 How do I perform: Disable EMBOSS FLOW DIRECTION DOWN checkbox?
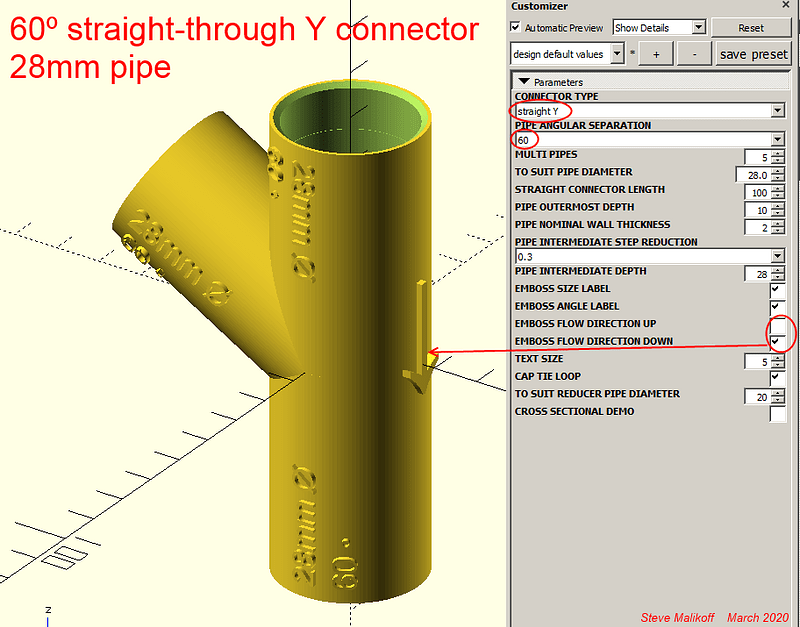point(777,342)
